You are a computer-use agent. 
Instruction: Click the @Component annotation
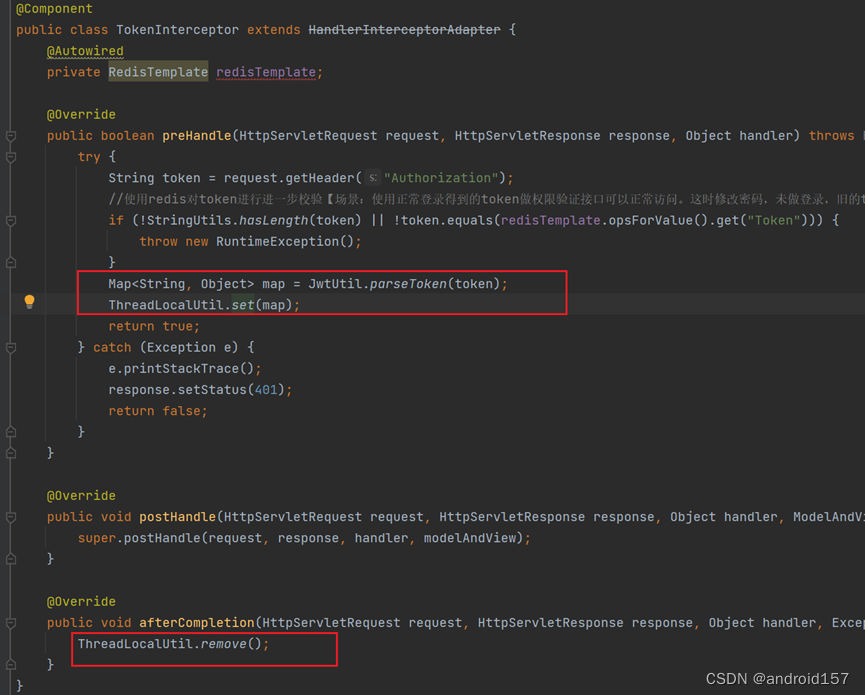54,9
